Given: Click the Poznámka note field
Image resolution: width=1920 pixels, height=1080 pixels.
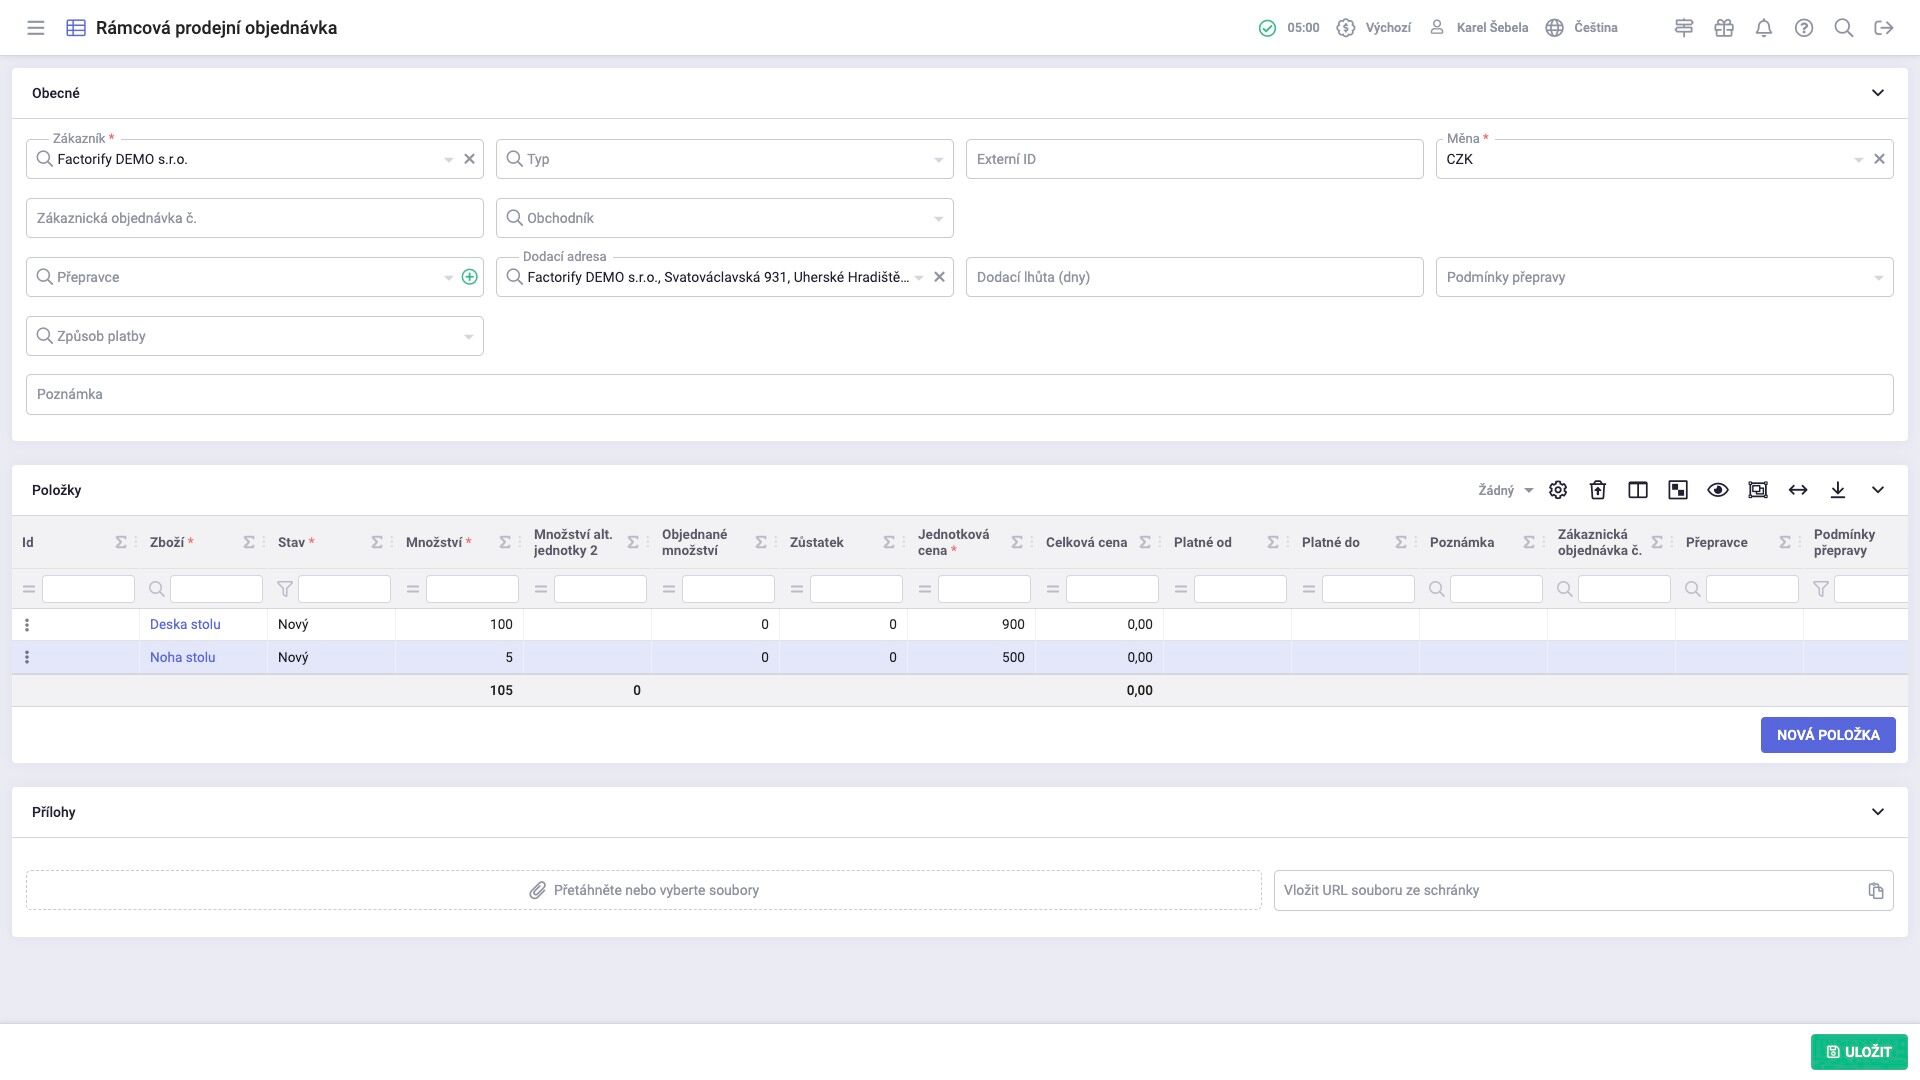Looking at the screenshot, I should click(x=959, y=394).
